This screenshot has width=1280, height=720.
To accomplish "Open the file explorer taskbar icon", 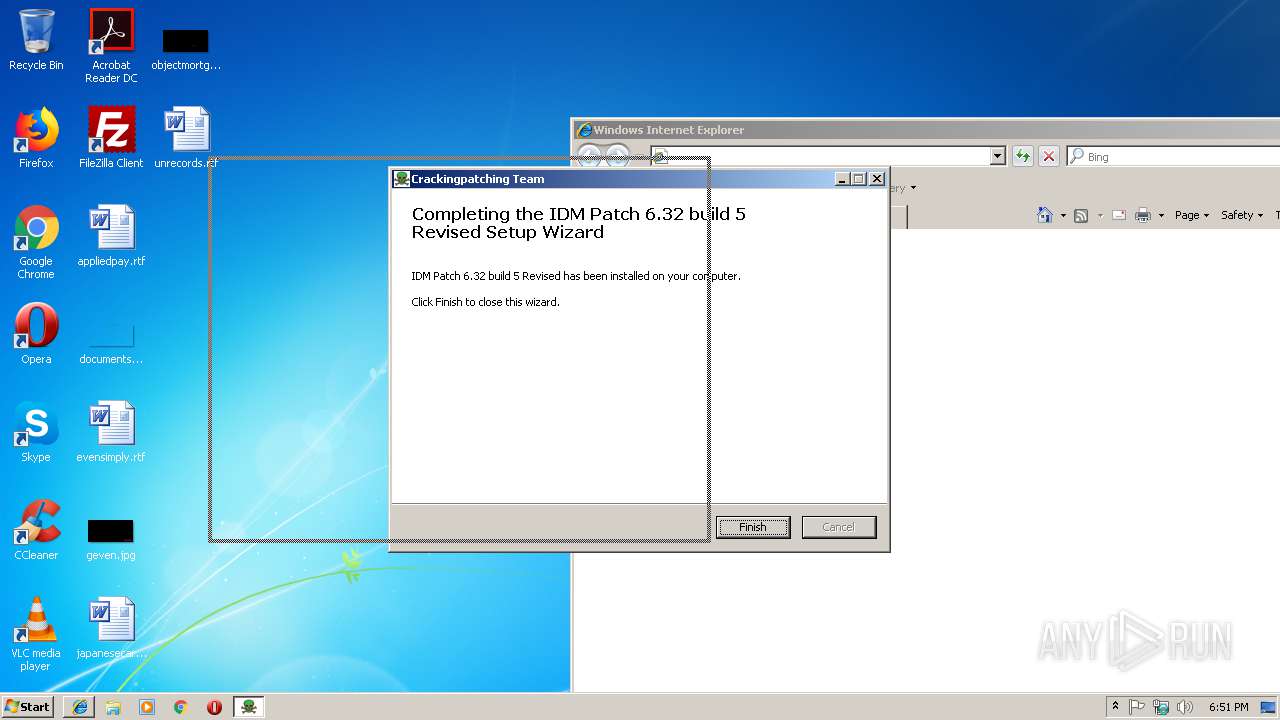I will 113,707.
